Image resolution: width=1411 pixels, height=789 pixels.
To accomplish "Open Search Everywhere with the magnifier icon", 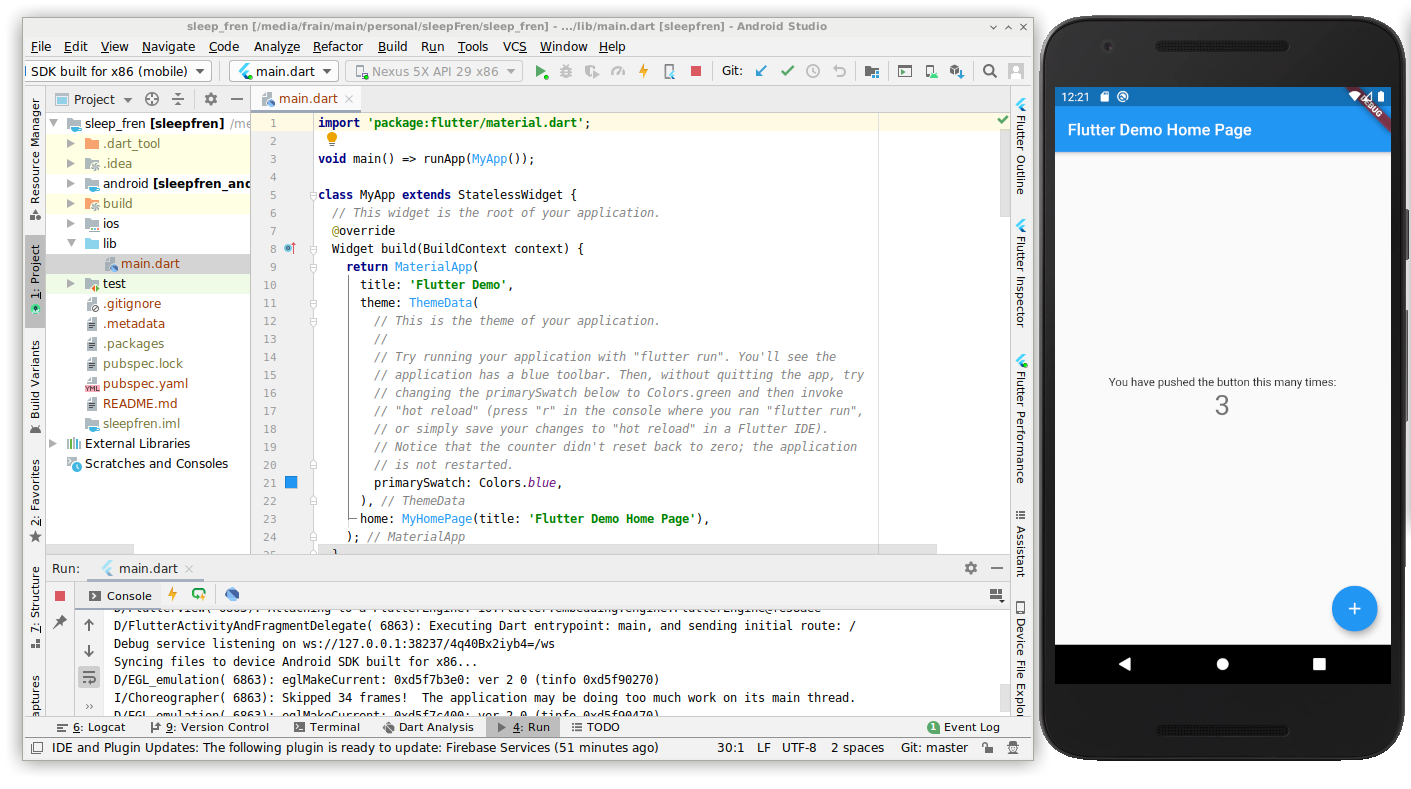I will [x=989, y=71].
